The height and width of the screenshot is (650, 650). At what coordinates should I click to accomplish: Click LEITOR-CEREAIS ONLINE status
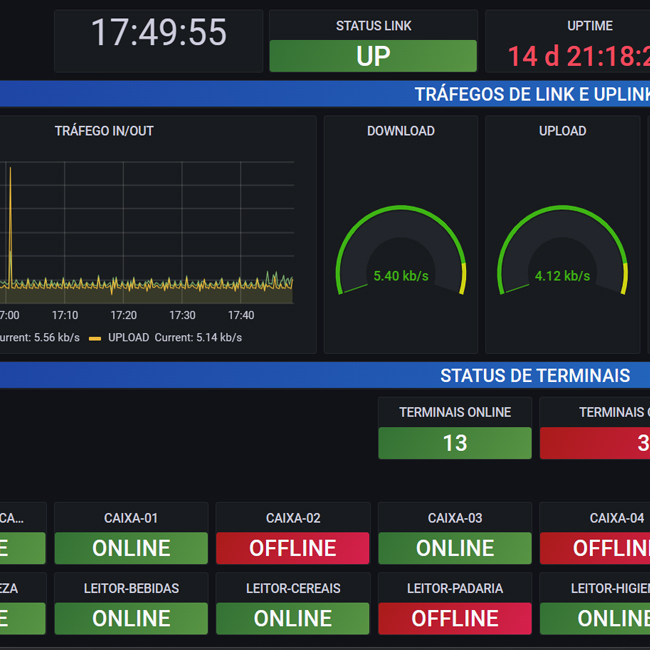click(x=293, y=618)
